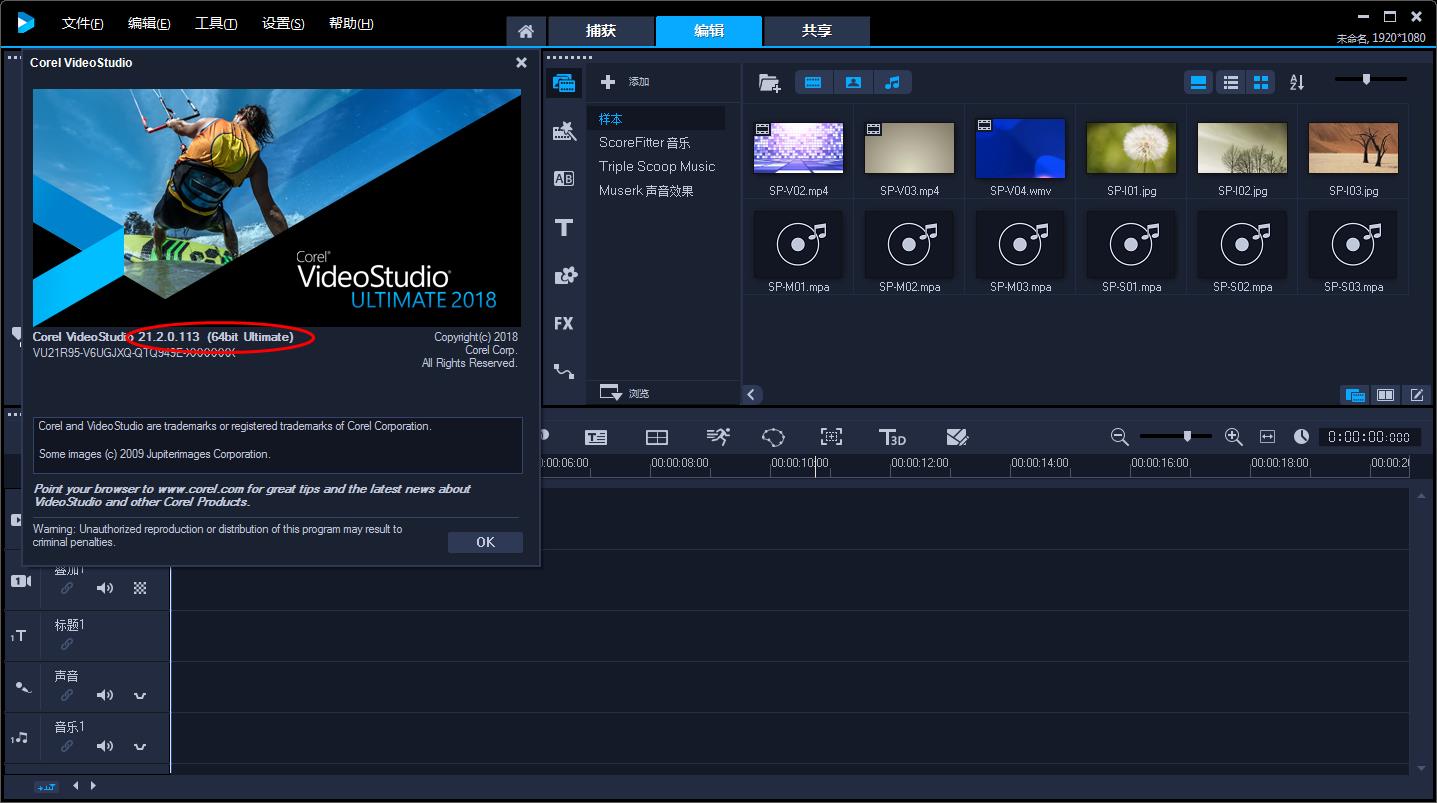
Task: Switch library to thumbnail view
Action: (x=1261, y=82)
